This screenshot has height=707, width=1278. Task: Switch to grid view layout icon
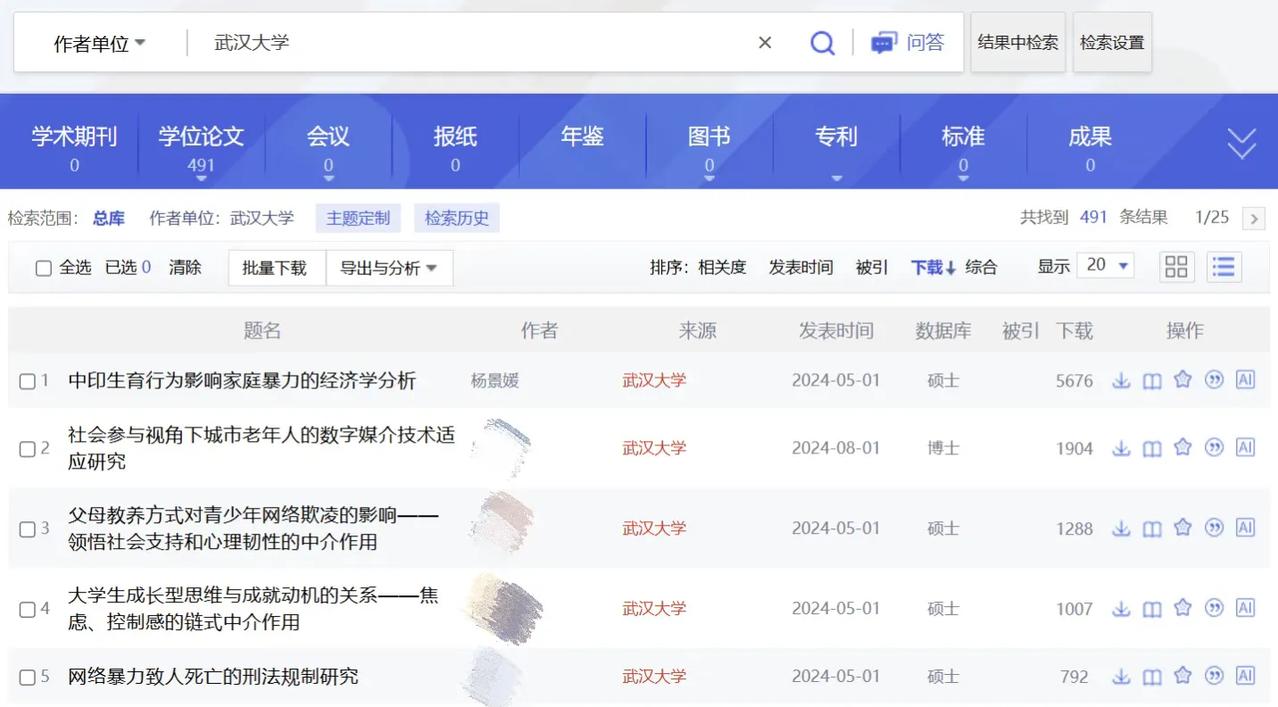(x=1177, y=266)
